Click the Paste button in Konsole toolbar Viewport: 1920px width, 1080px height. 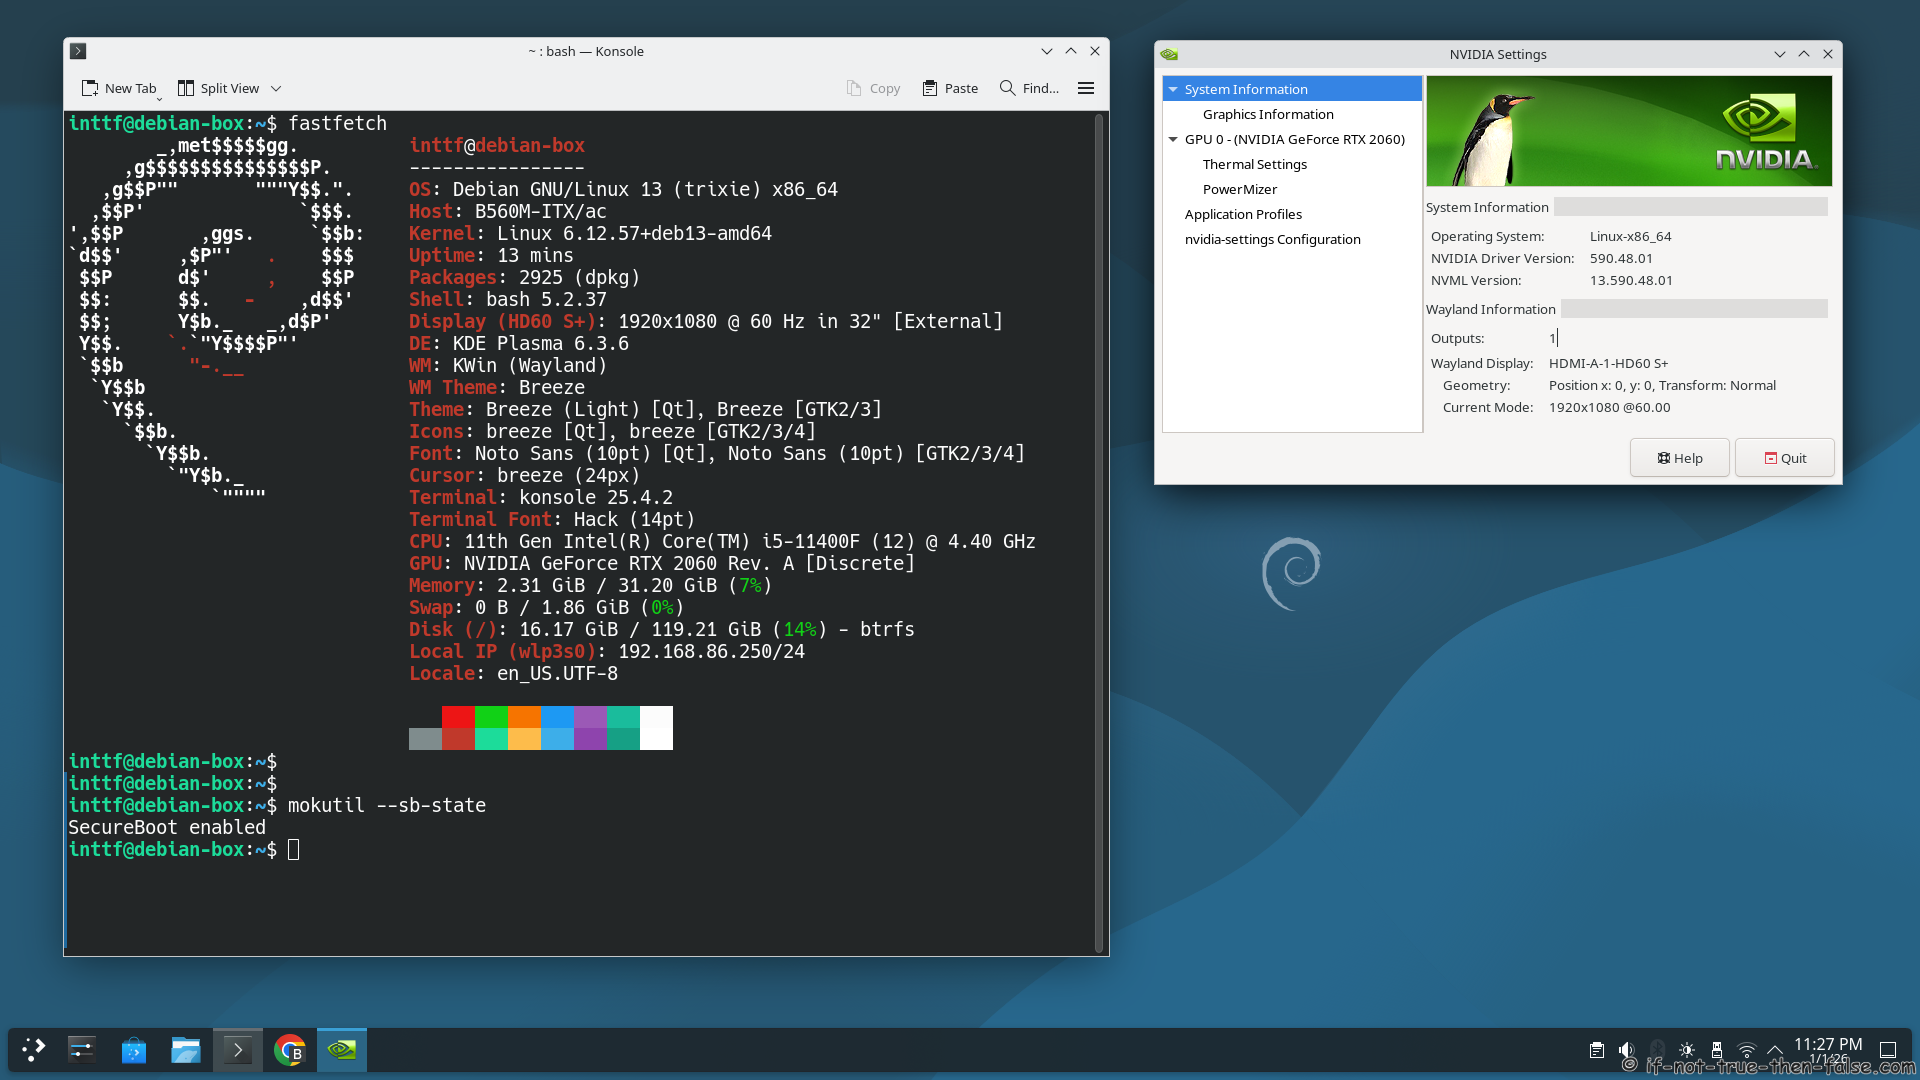(950, 88)
